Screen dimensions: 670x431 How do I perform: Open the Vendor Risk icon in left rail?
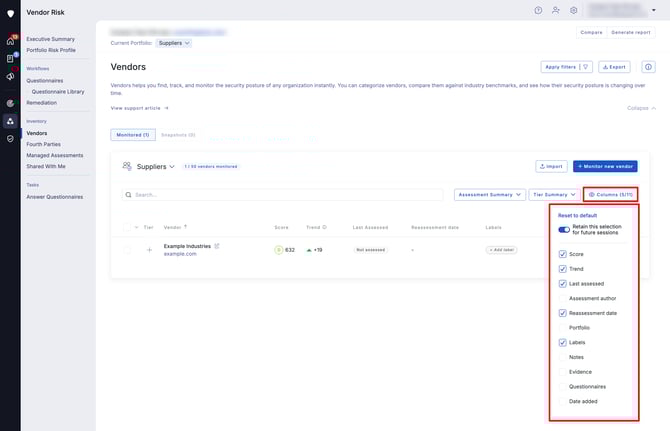(x=10, y=121)
